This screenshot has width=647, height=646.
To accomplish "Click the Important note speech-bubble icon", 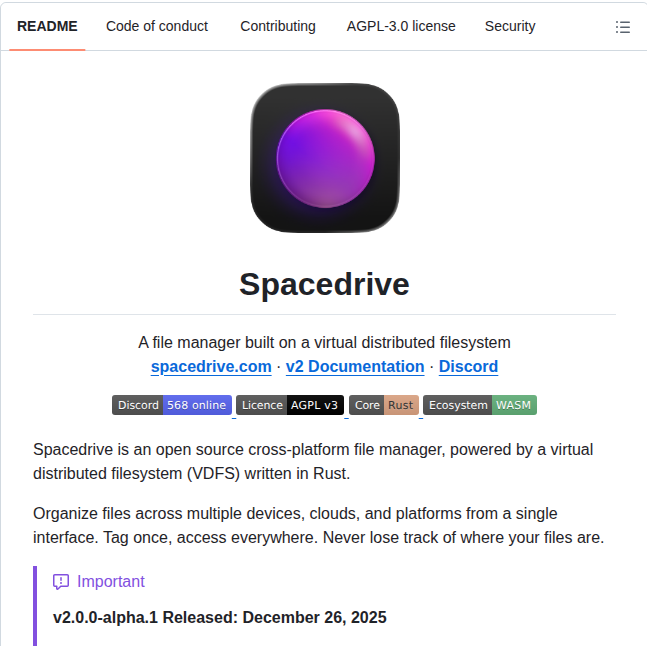I will click(x=61, y=582).
